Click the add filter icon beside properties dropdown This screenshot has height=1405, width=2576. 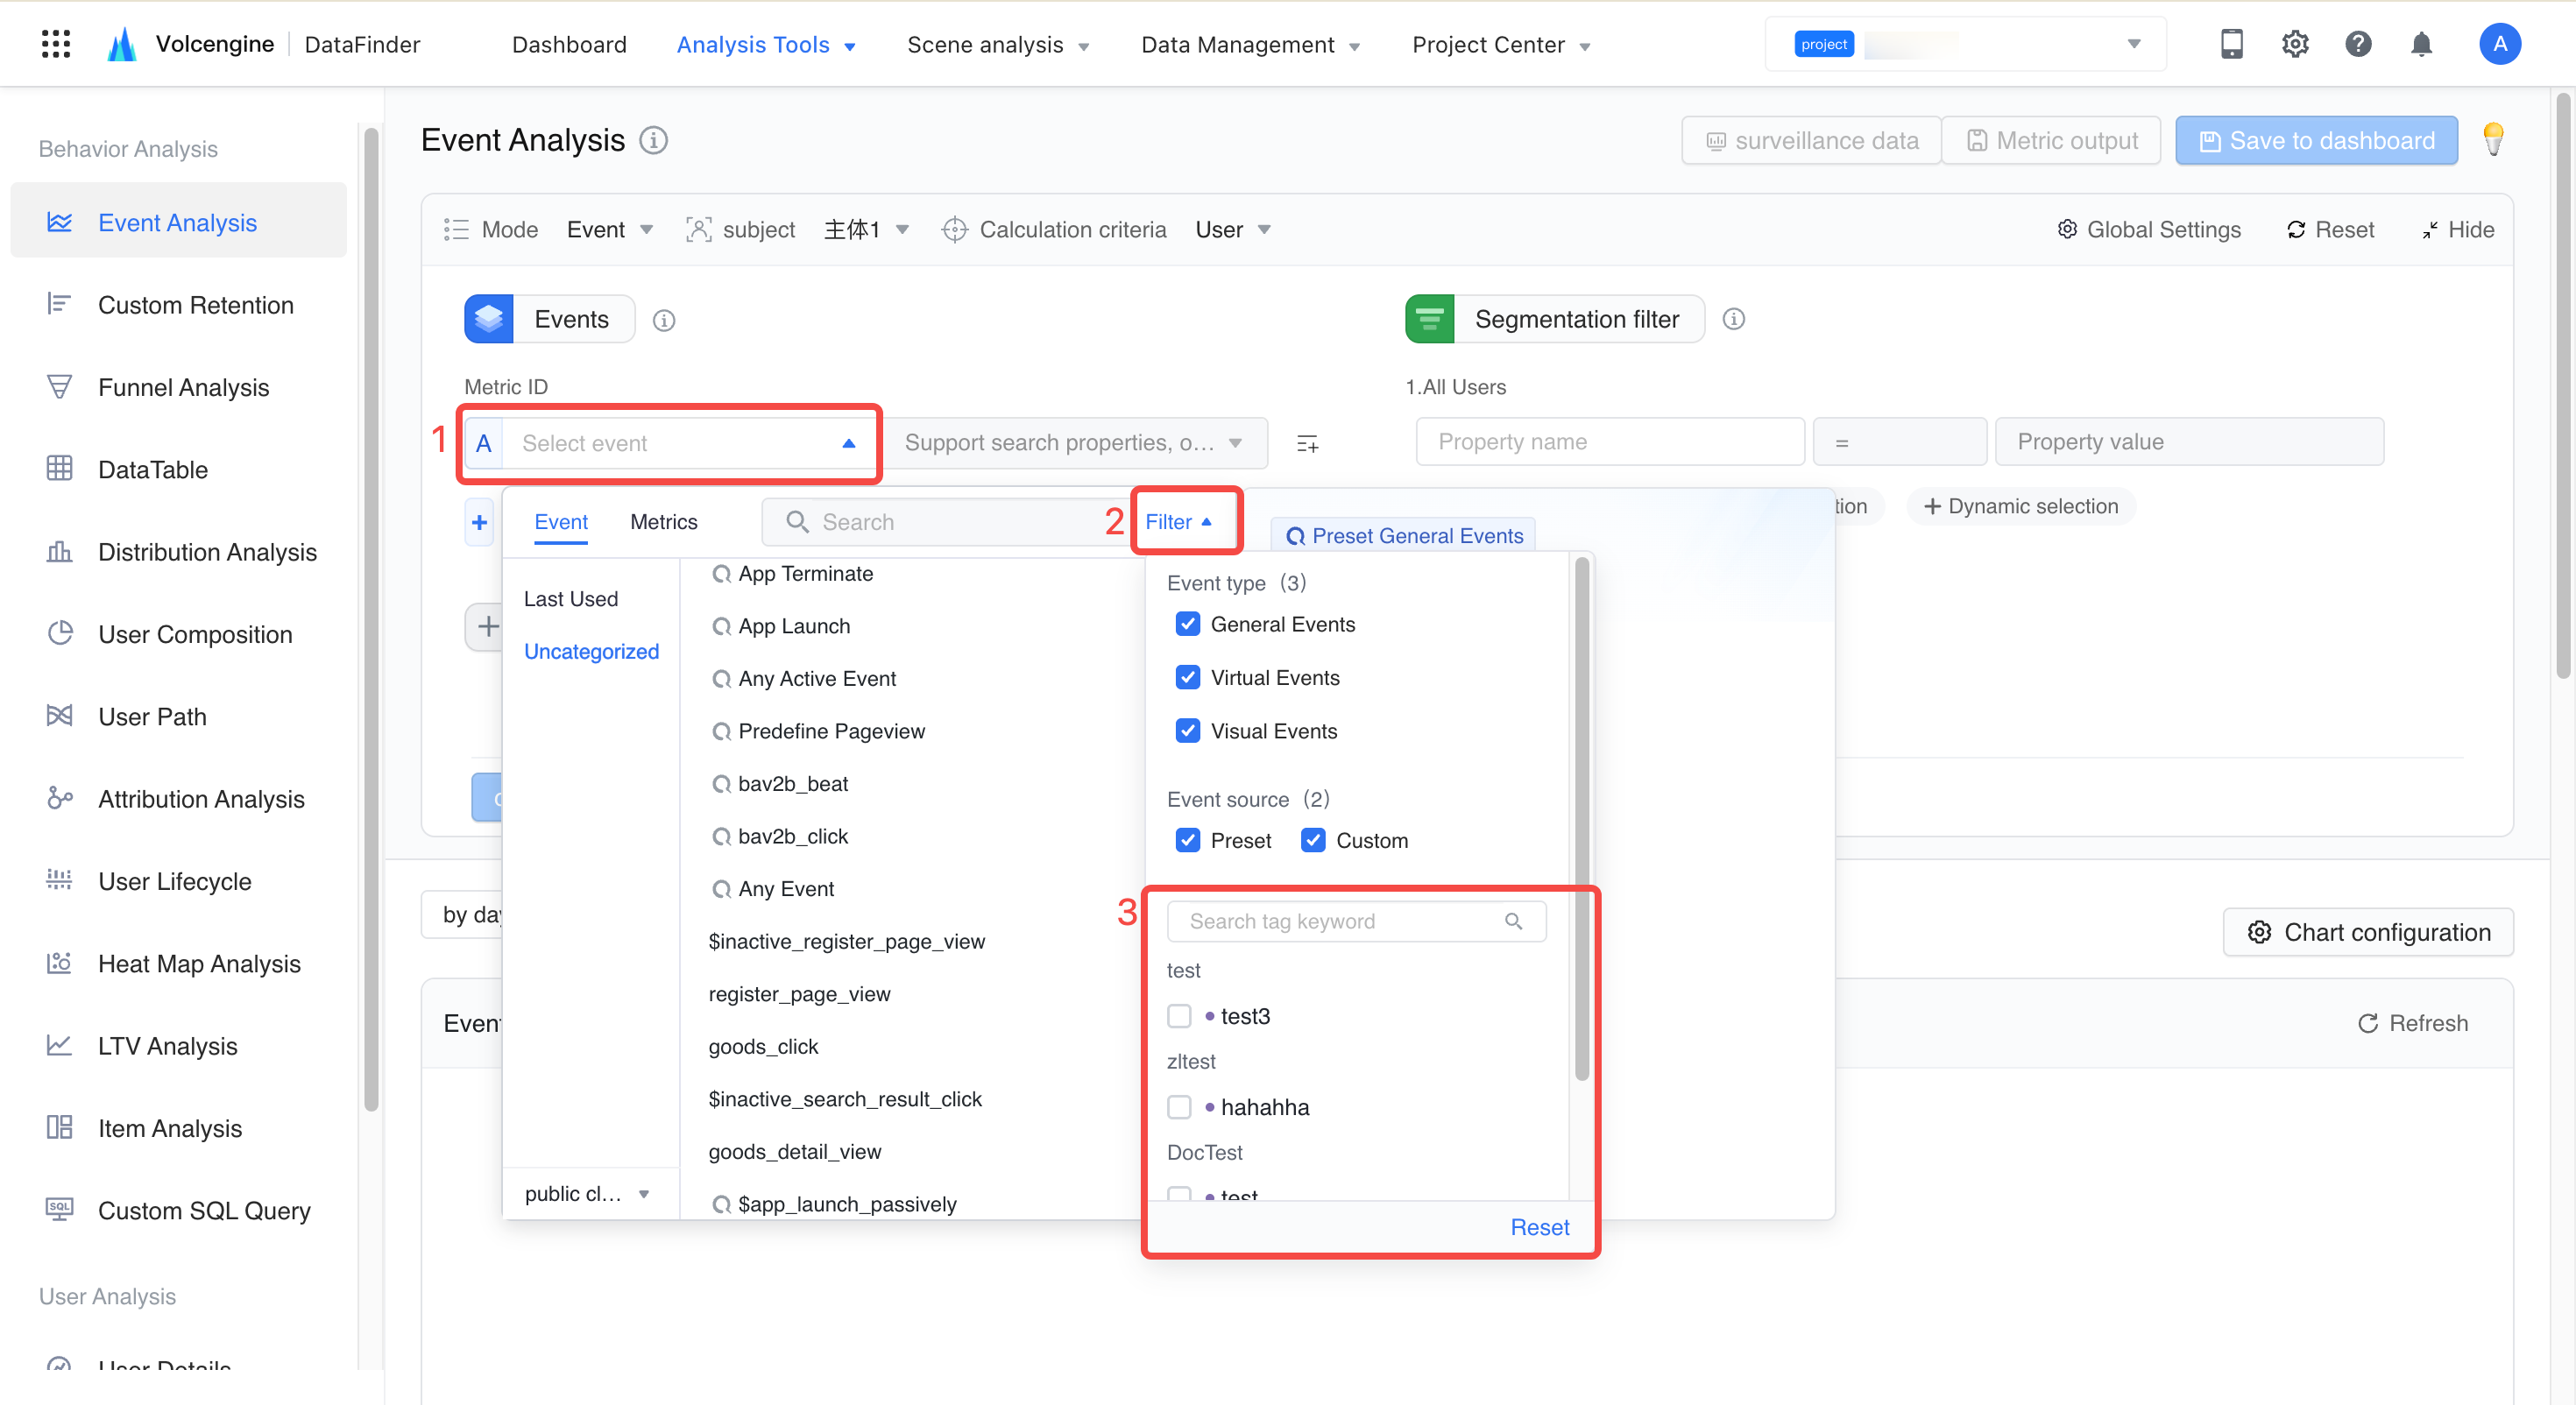[x=1307, y=443]
